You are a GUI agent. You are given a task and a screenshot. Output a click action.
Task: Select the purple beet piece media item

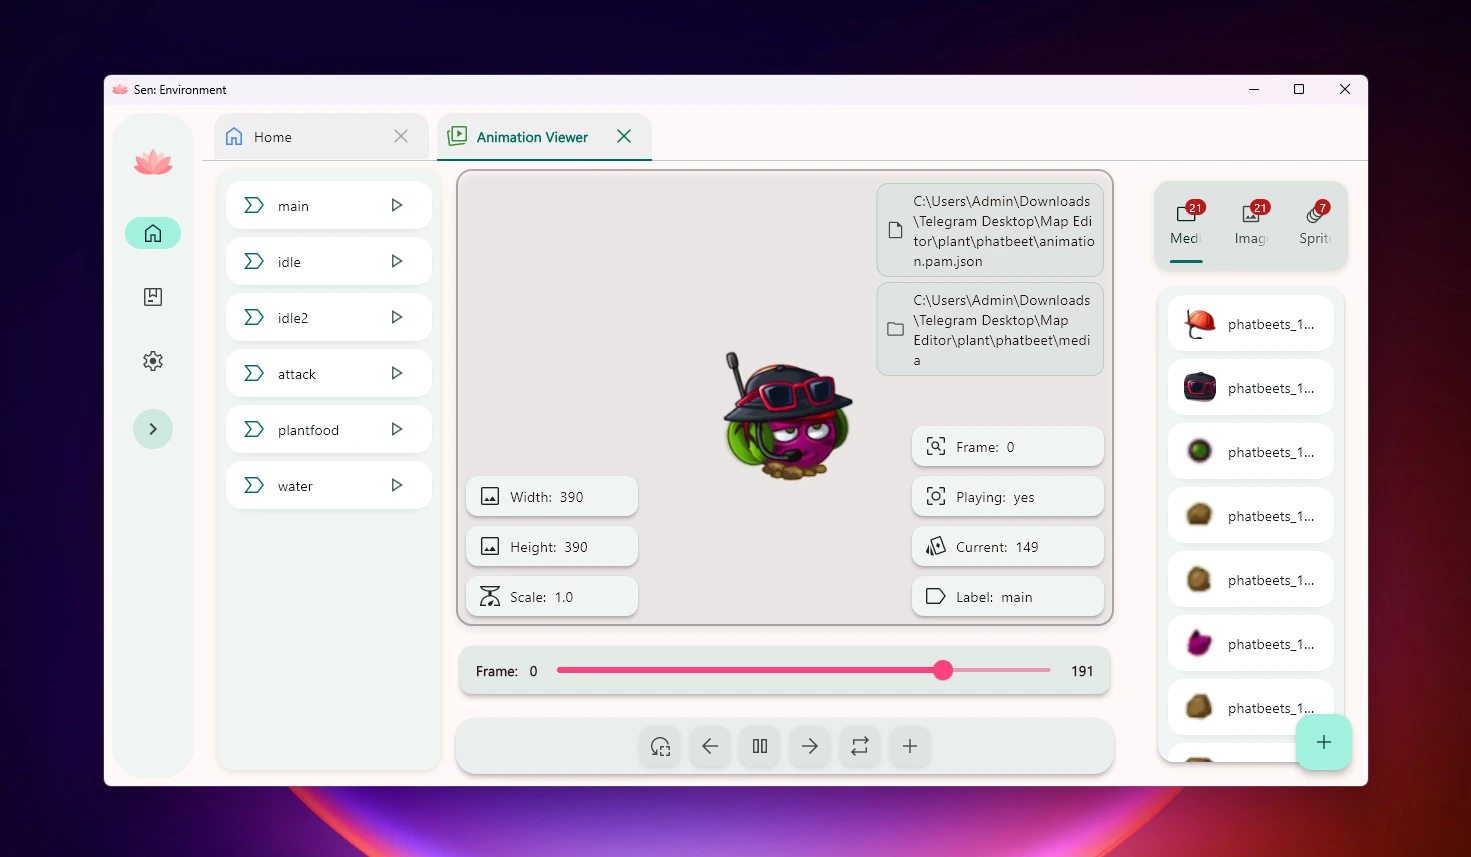click(1251, 643)
